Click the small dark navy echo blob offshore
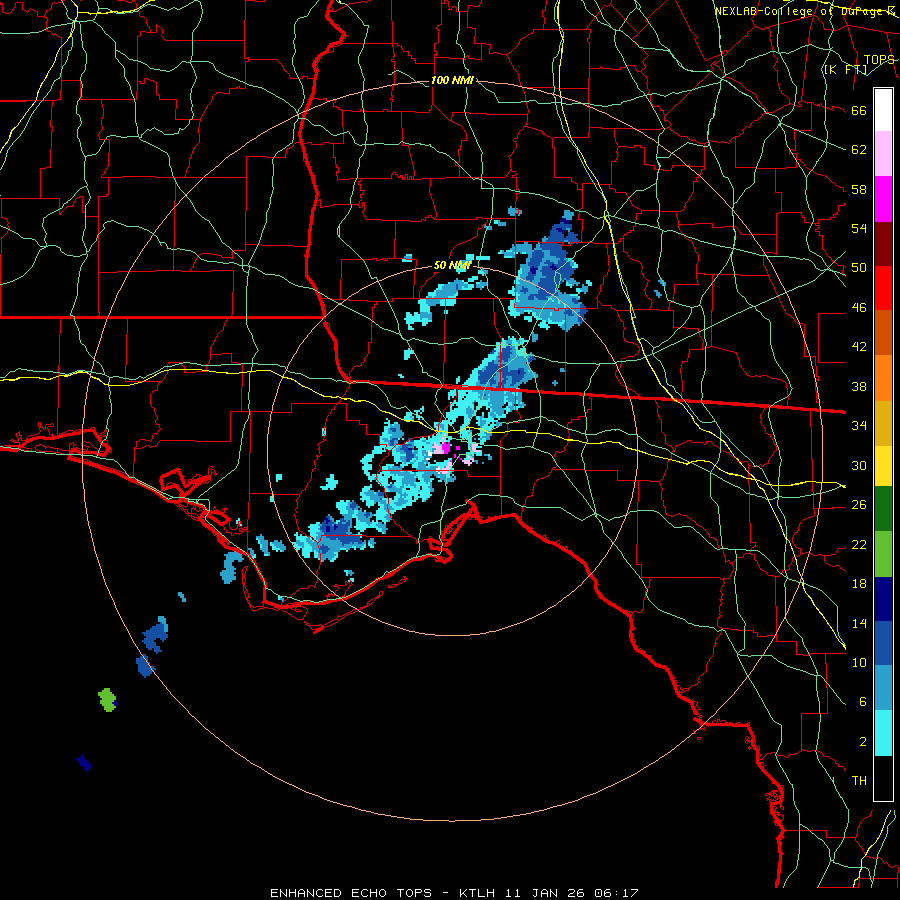Viewport: 900px width, 900px height. pyautogui.click(x=84, y=763)
